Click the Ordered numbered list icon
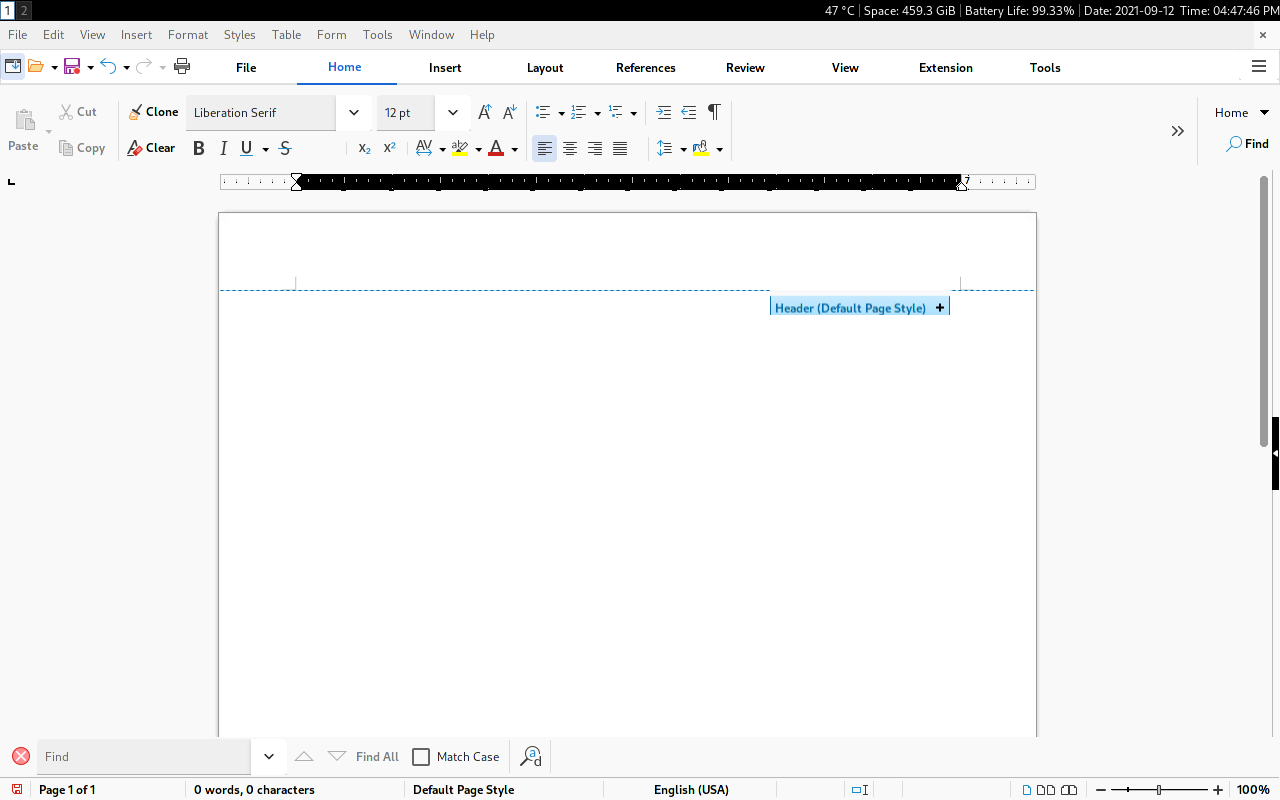Screen dimensions: 1280x800 pos(579,112)
